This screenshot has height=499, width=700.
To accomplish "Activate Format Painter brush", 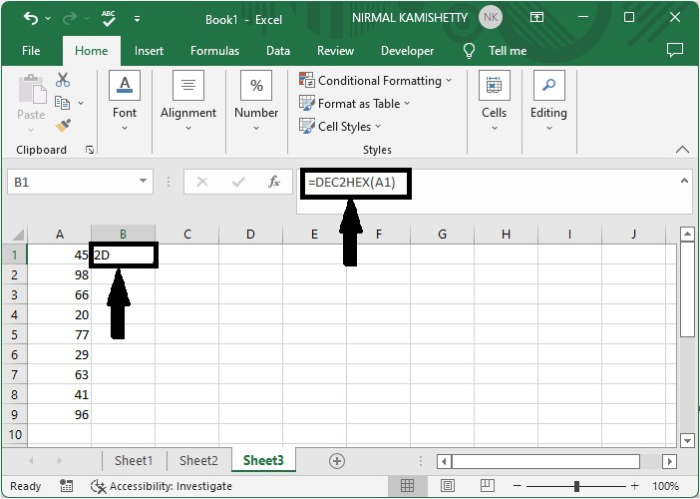I will (x=63, y=126).
